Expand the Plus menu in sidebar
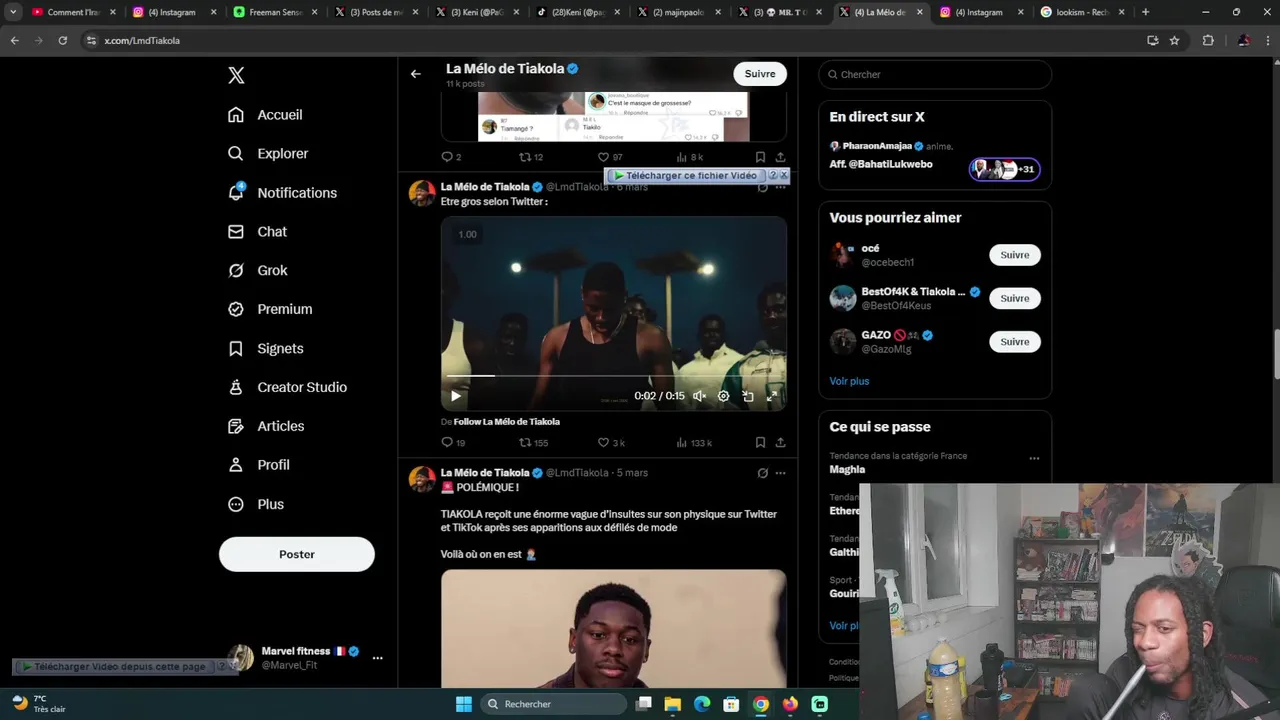Image resolution: width=1280 pixels, height=720 pixels. [x=256, y=505]
